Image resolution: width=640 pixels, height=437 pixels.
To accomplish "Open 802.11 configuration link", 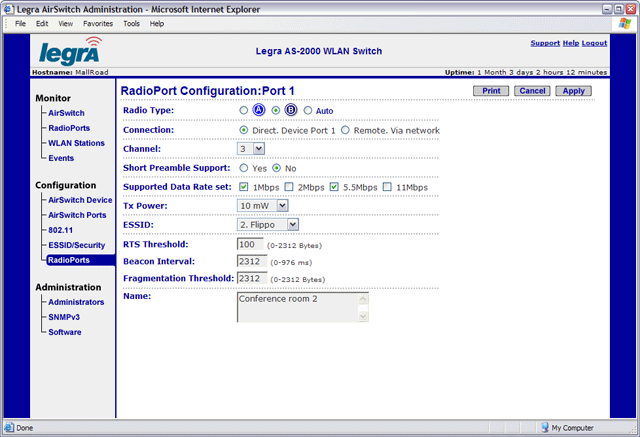I will coord(60,230).
